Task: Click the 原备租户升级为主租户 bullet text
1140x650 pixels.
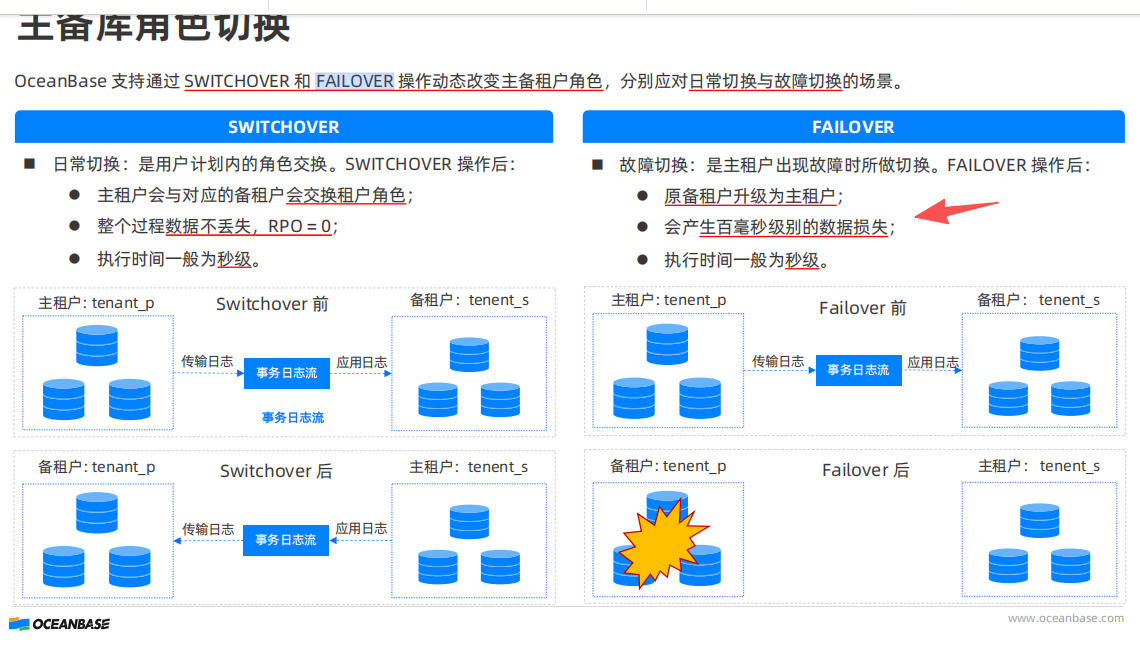Action: pos(752,196)
